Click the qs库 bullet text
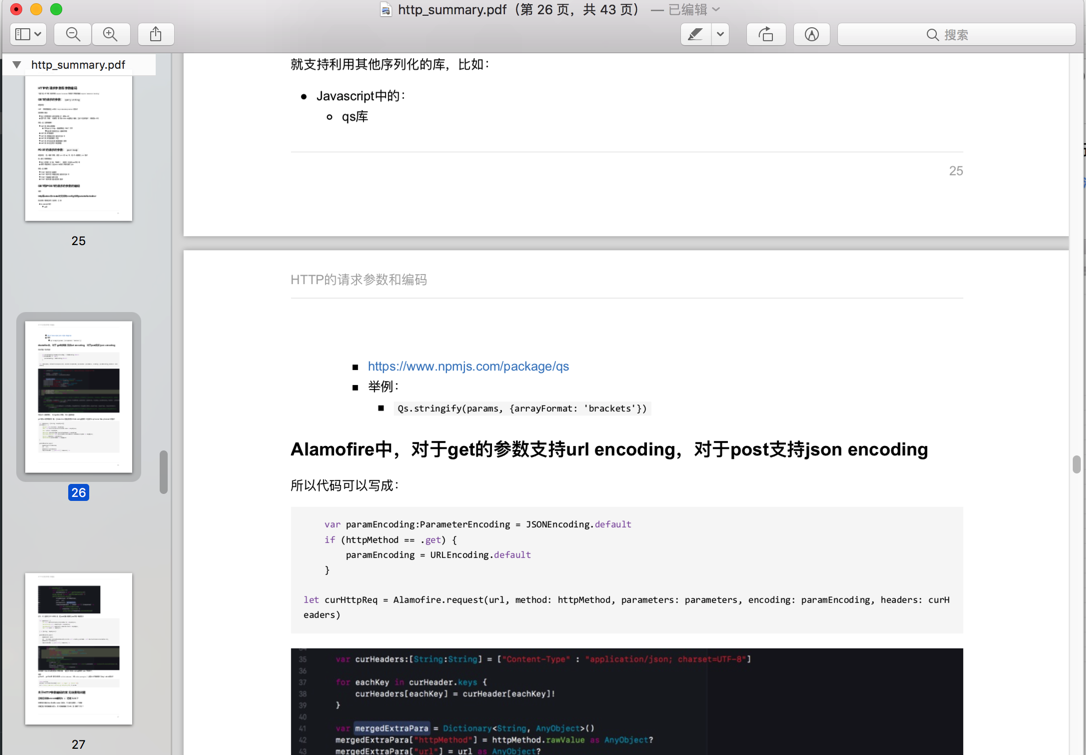The height and width of the screenshot is (755, 1086). [x=355, y=116]
